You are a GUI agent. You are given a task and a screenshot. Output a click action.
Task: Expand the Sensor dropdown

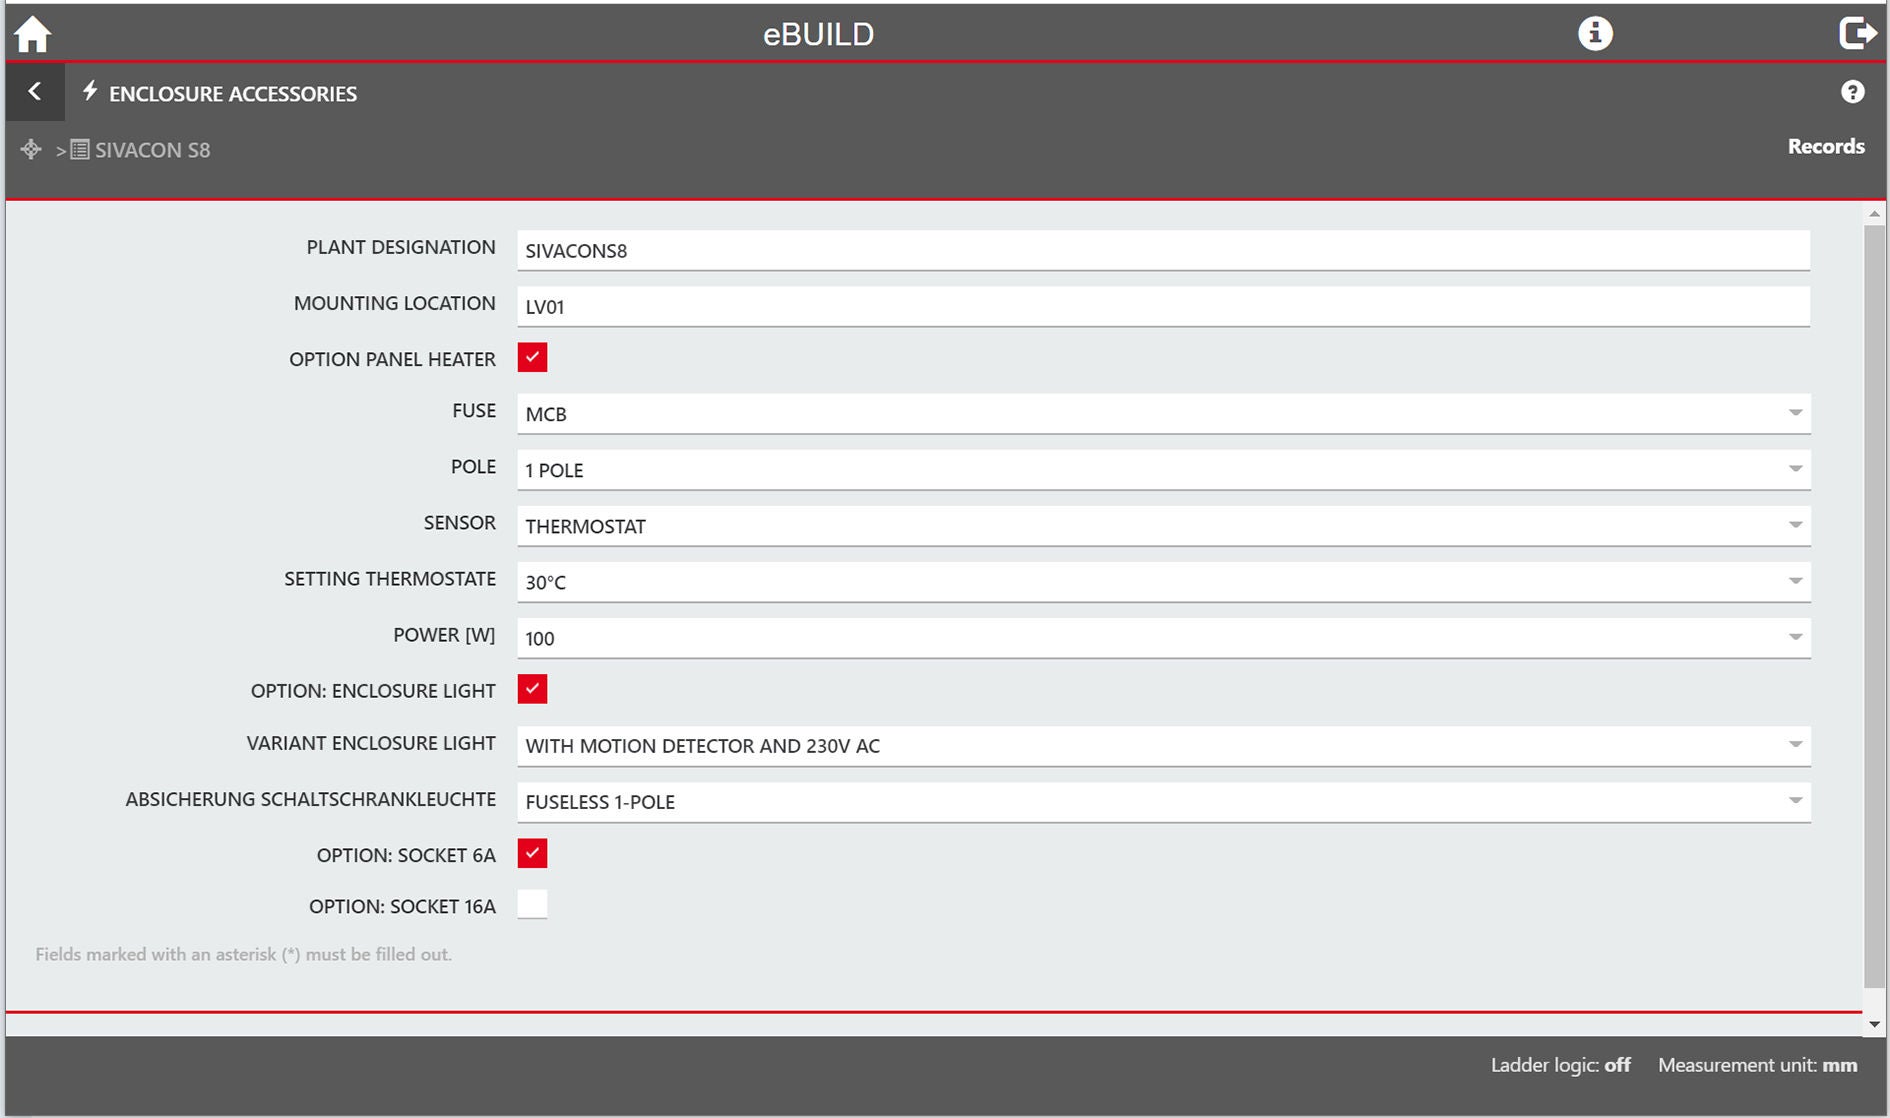coord(1162,525)
